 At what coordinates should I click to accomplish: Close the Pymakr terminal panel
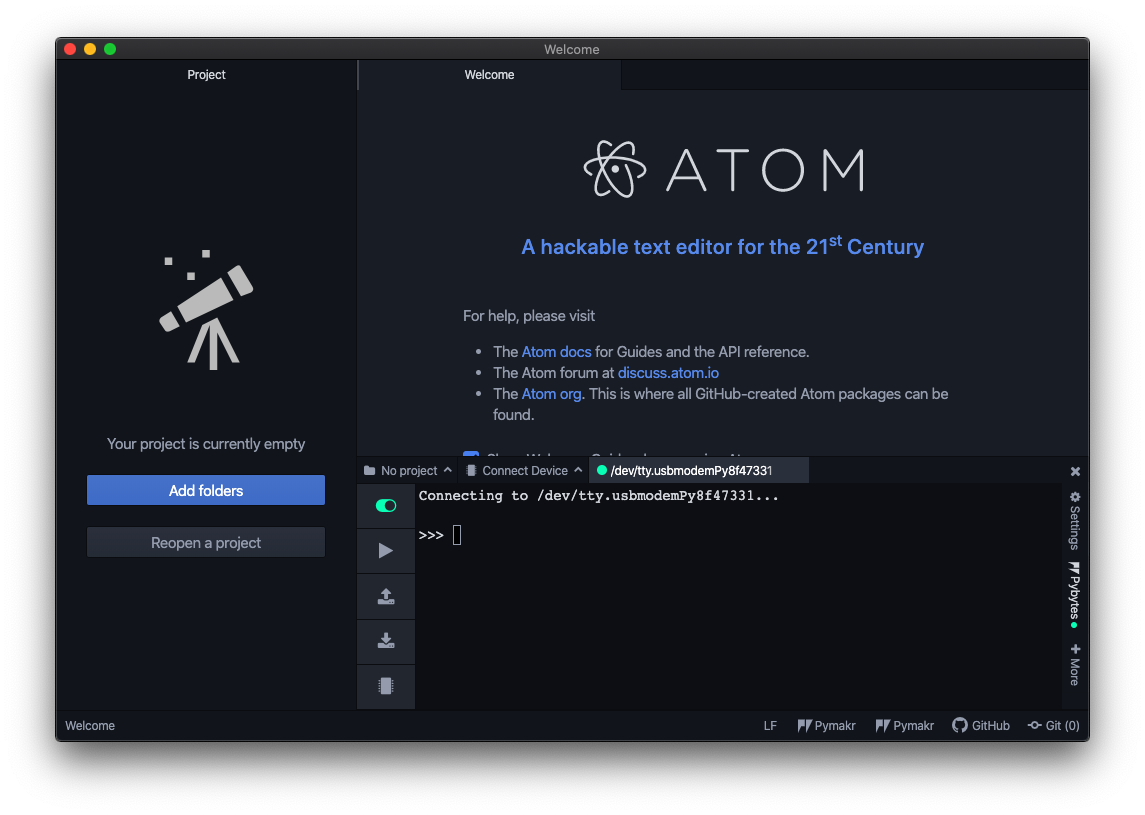point(1075,470)
